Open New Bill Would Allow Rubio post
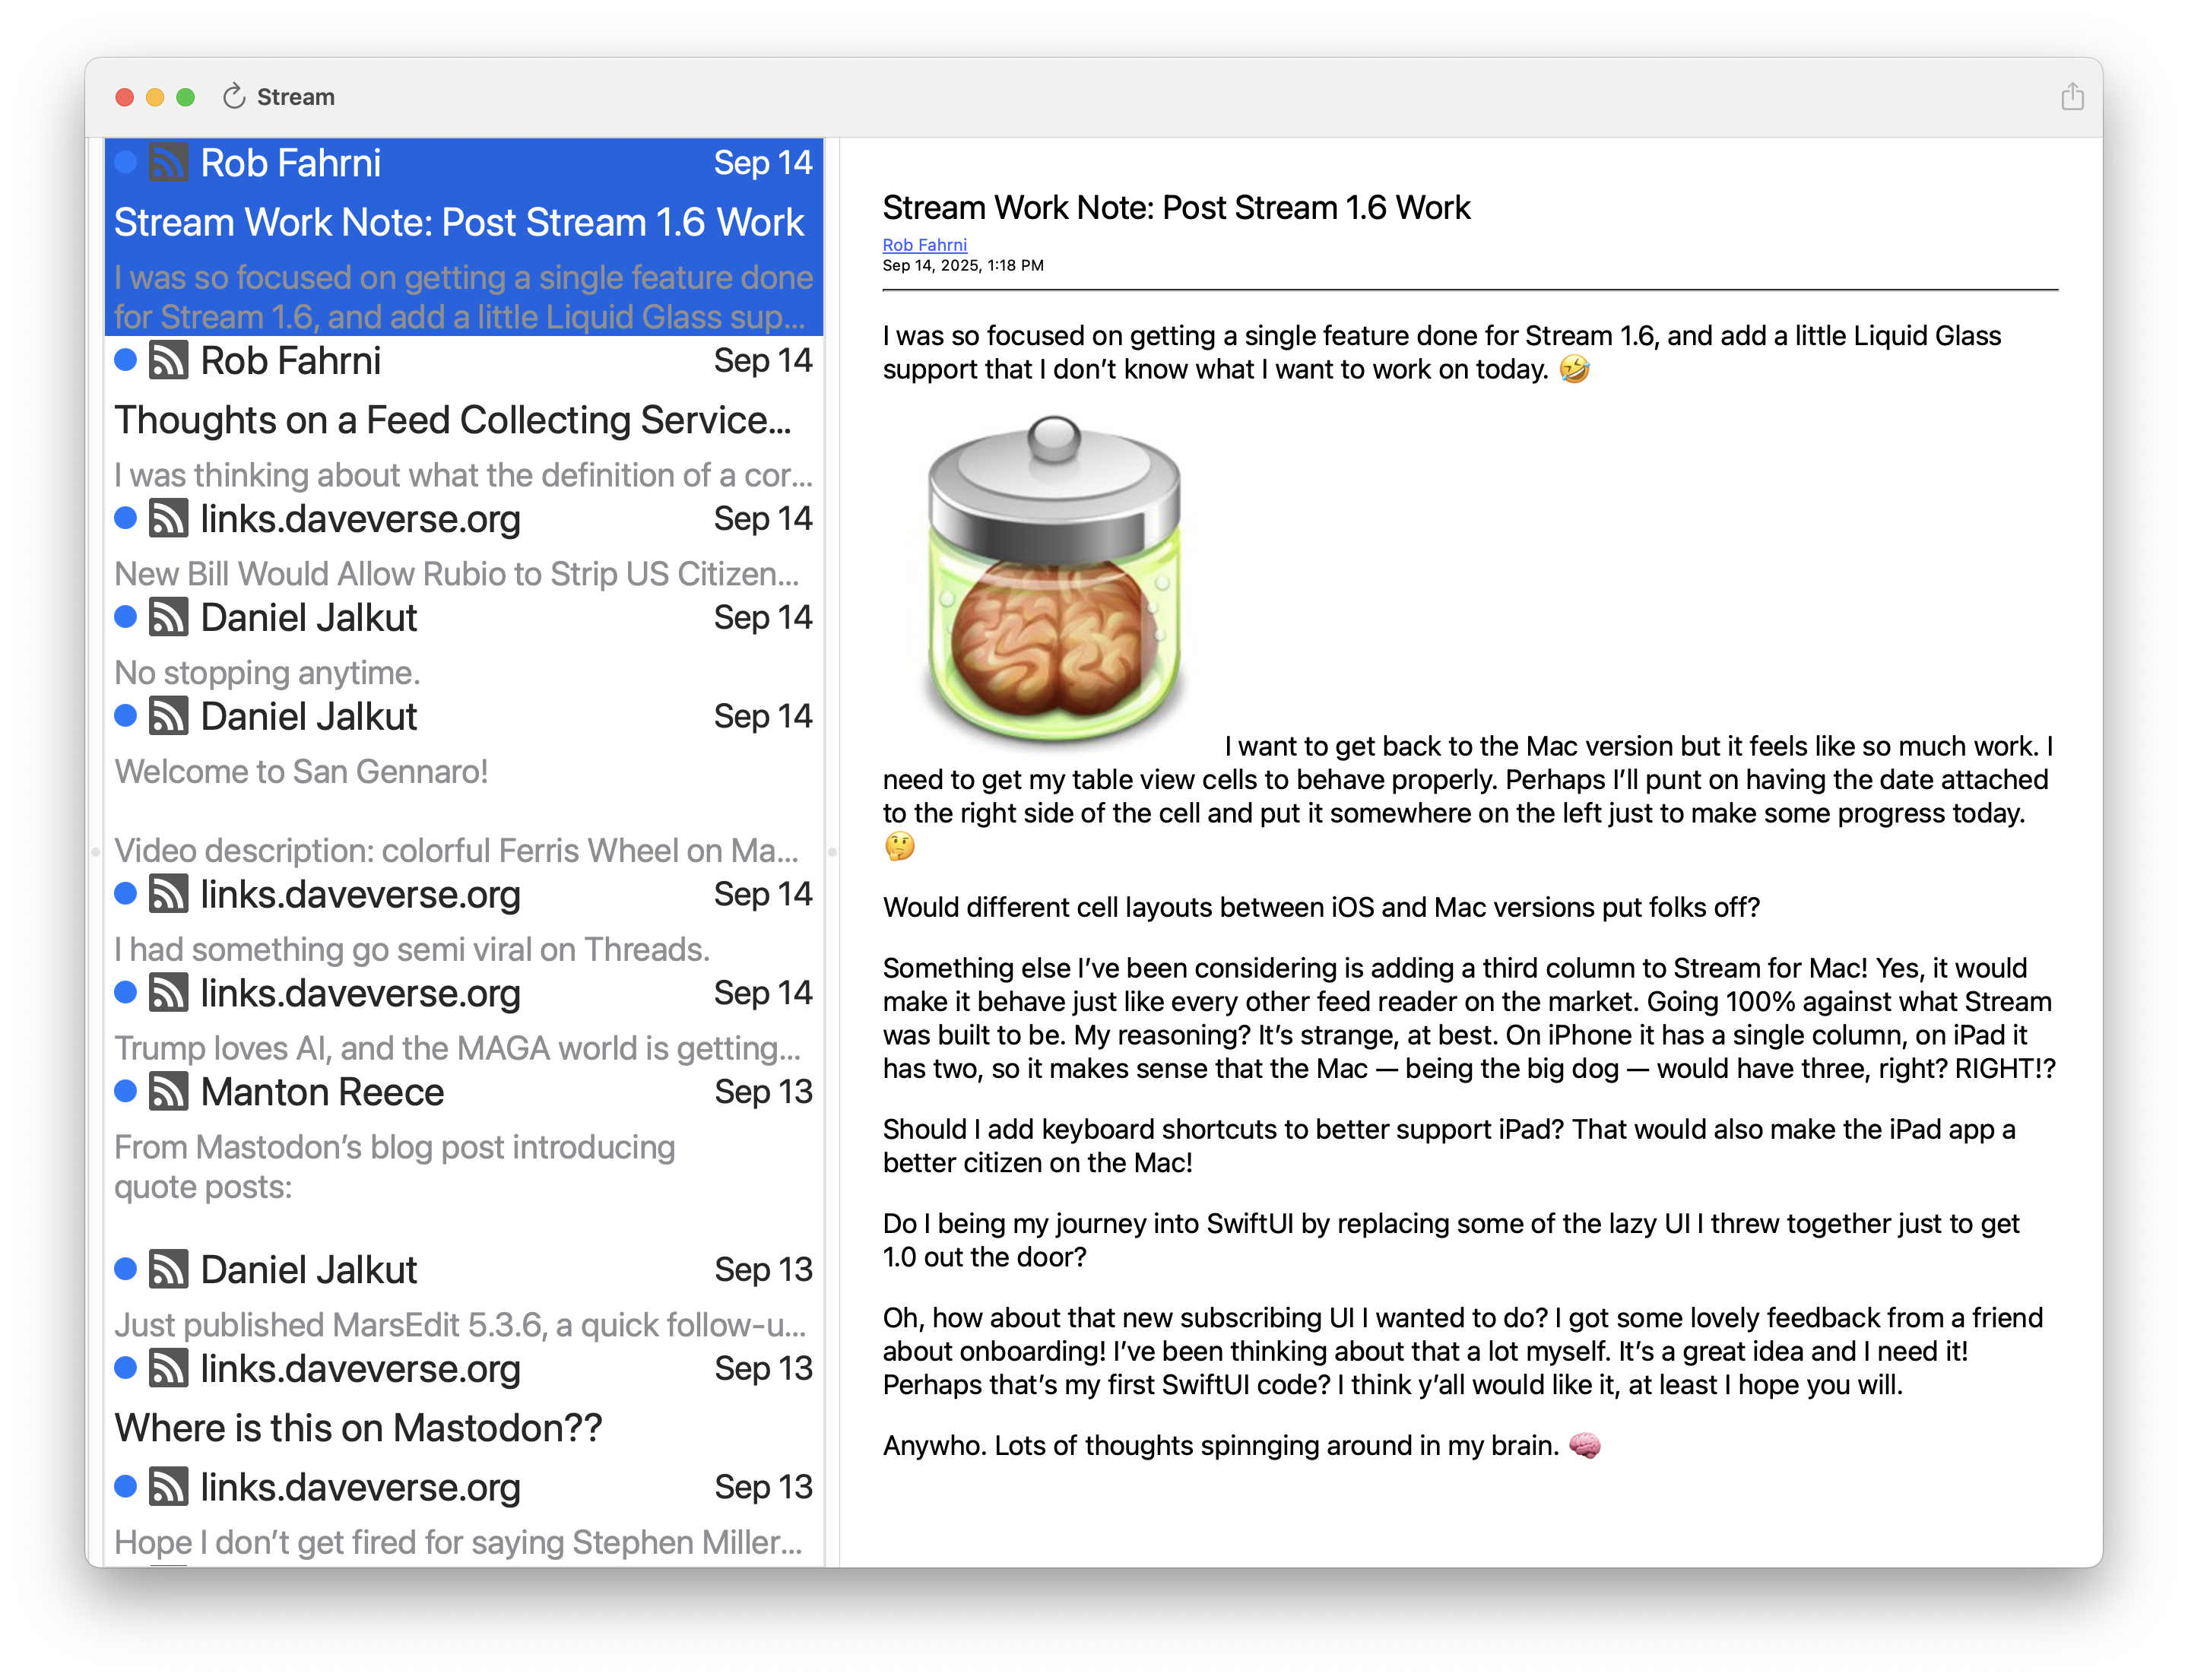Viewport: 2188px width, 1680px height. (x=464, y=544)
